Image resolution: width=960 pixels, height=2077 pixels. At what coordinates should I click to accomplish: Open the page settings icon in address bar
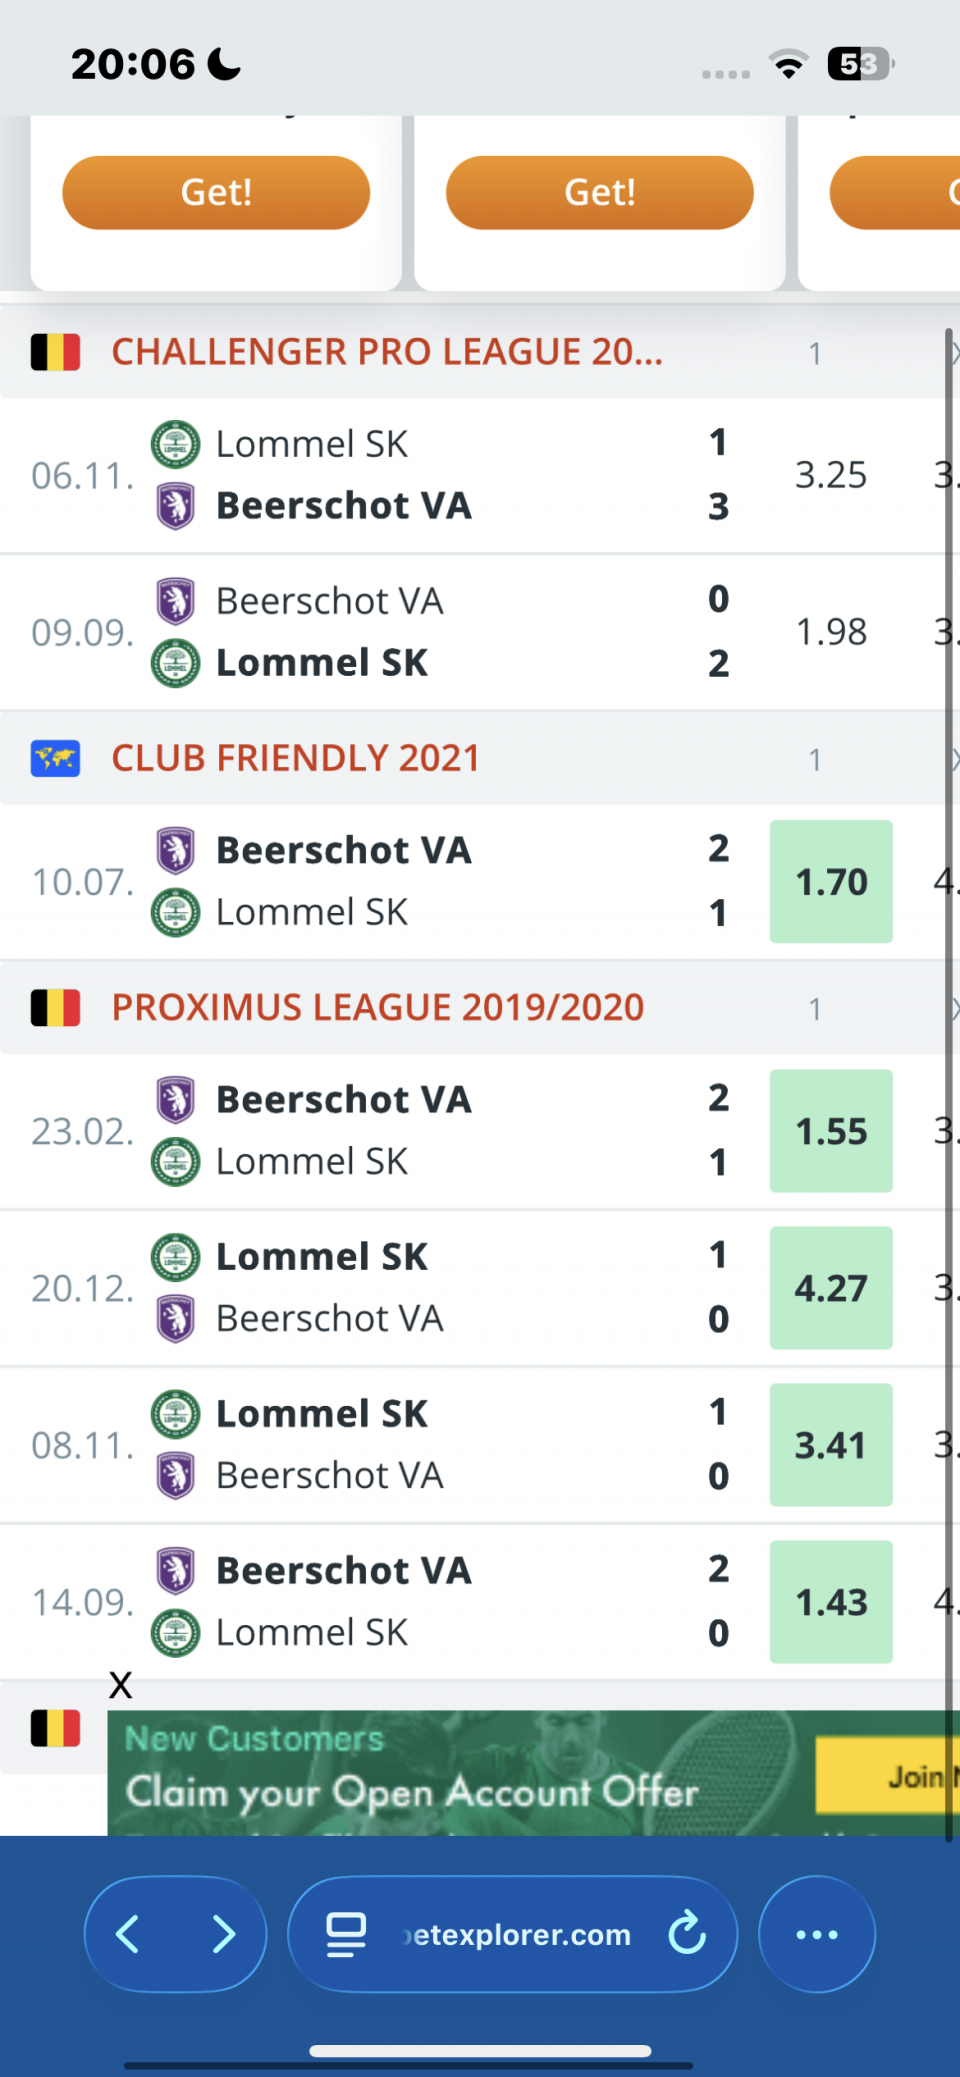click(x=346, y=1934)
